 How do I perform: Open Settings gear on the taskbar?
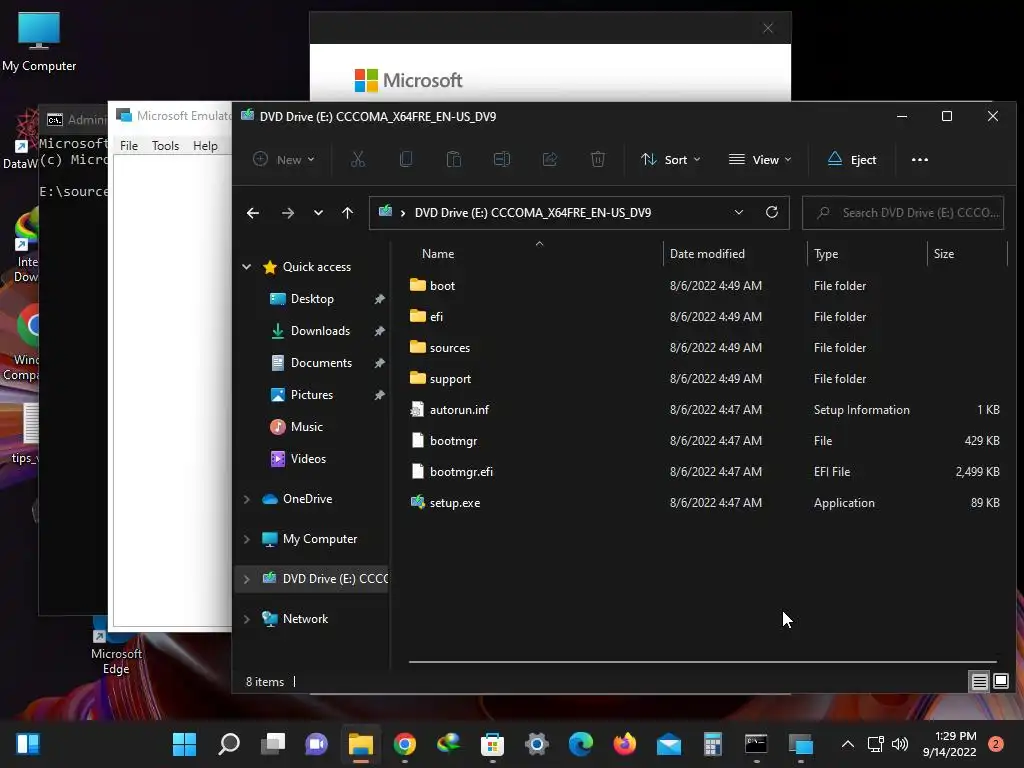click(x=537, y=744)
